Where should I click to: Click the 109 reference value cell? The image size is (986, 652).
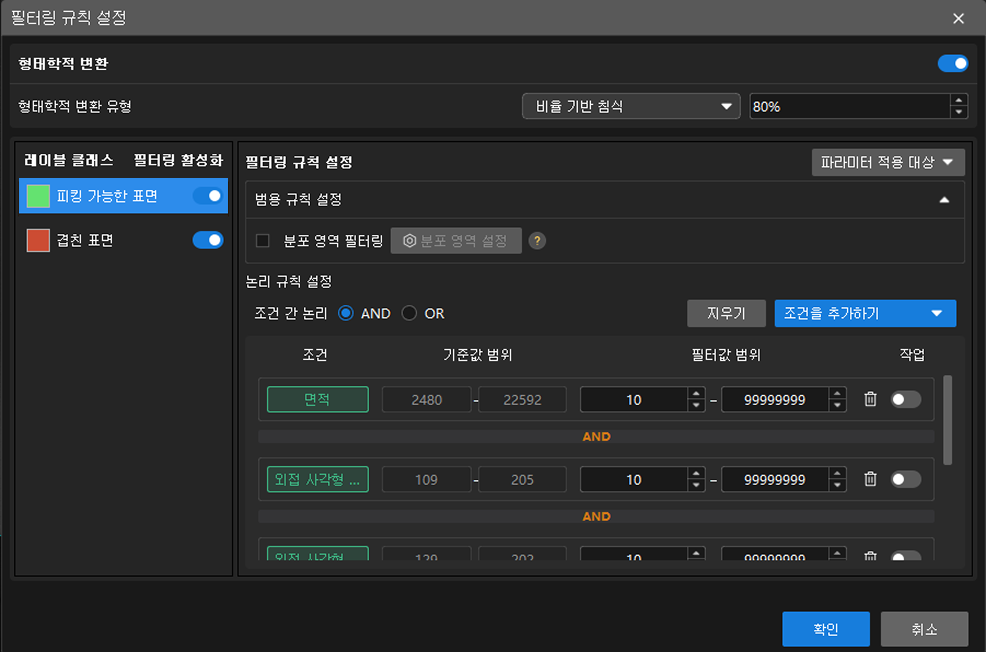click(426, 479)
